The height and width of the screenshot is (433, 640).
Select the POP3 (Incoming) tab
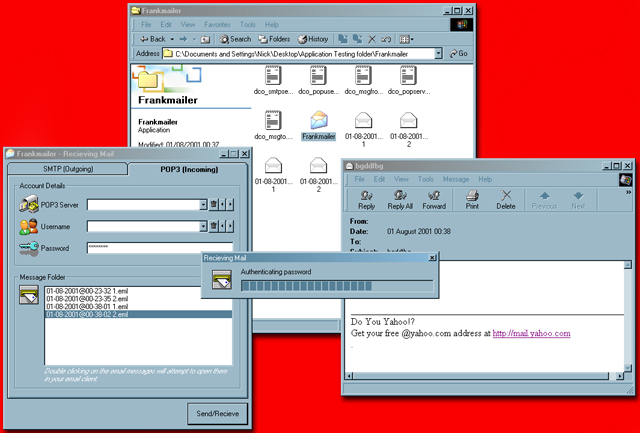pyautogui.click(x=189, y=169)
